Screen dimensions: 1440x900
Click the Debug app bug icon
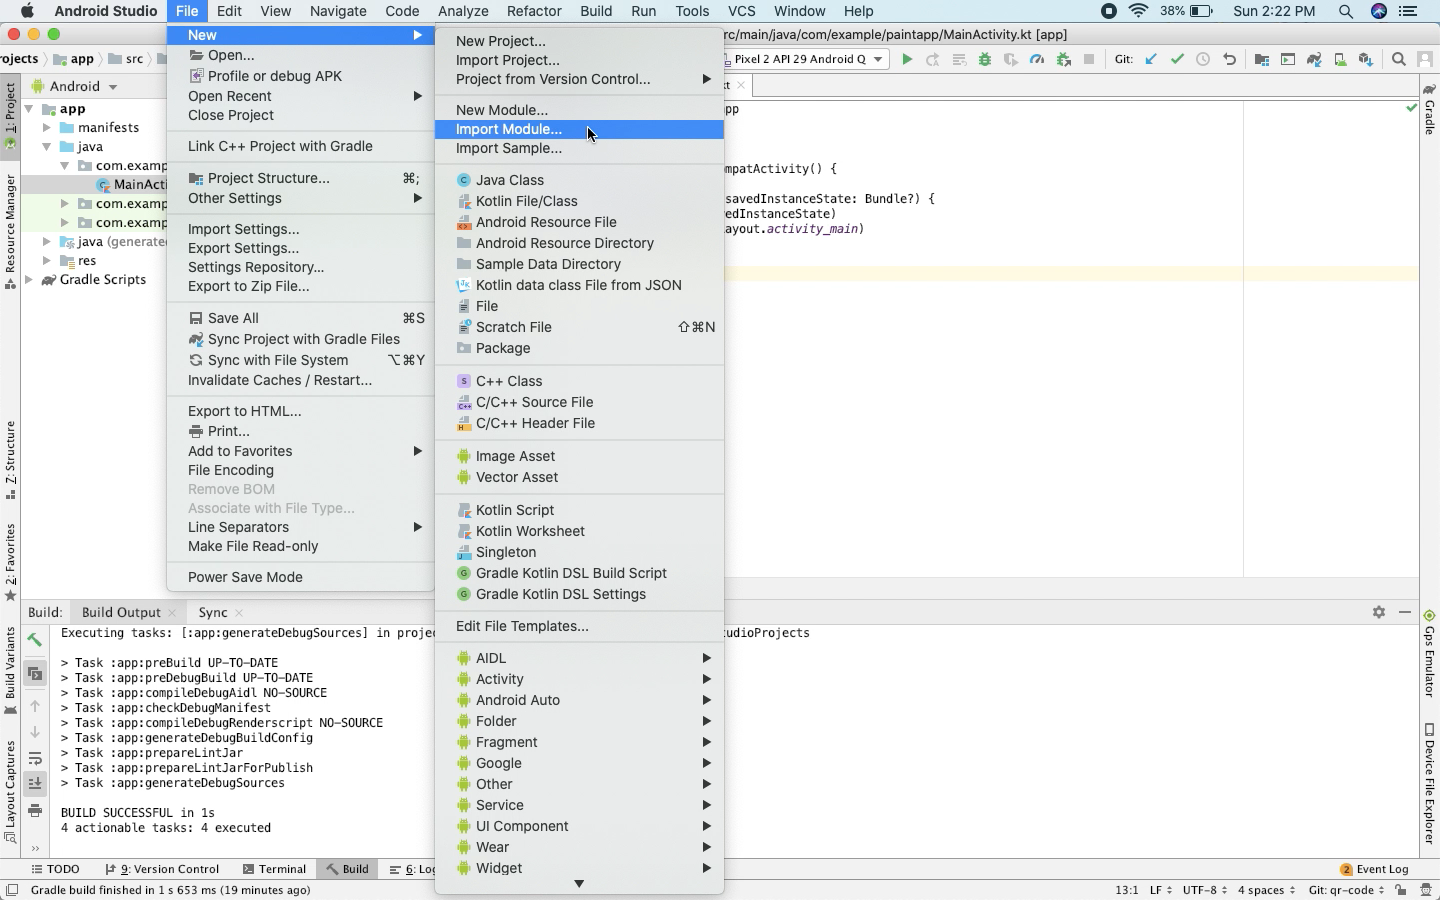[985, 60]
